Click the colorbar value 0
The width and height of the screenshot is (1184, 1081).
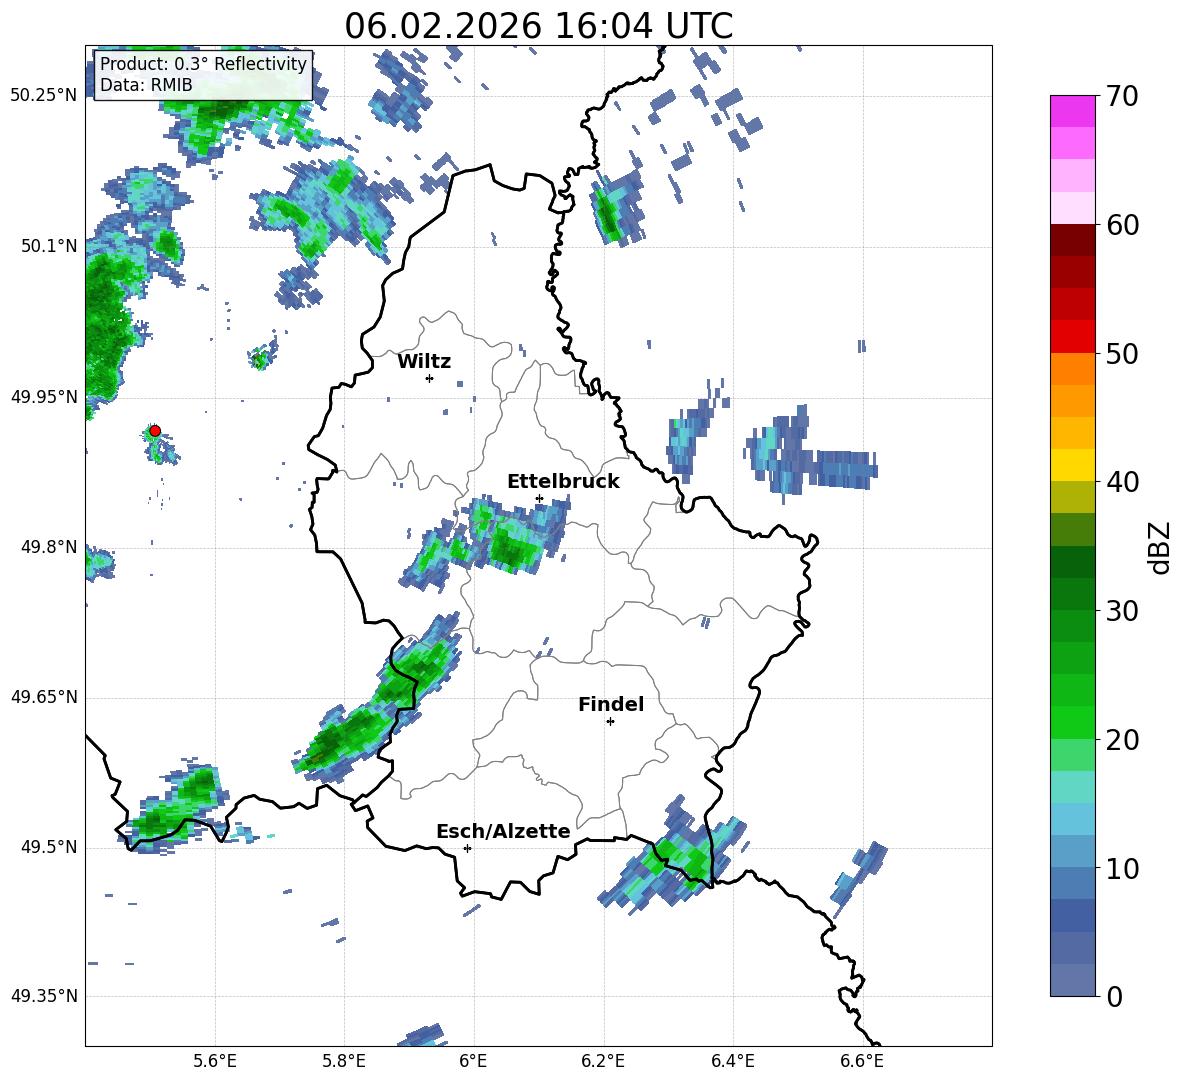[1114, 996]
